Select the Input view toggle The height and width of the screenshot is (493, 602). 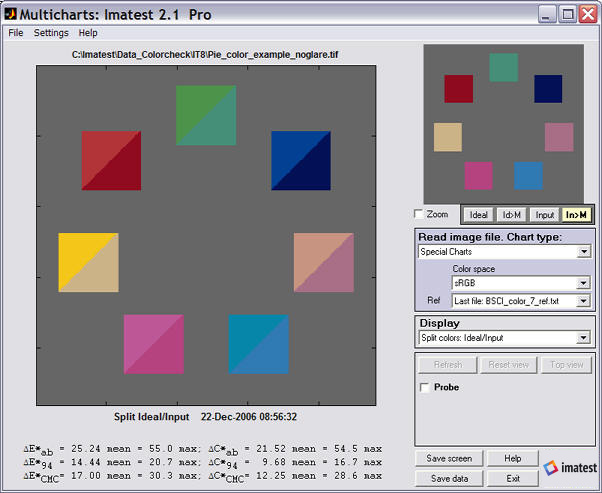(544, 215)
